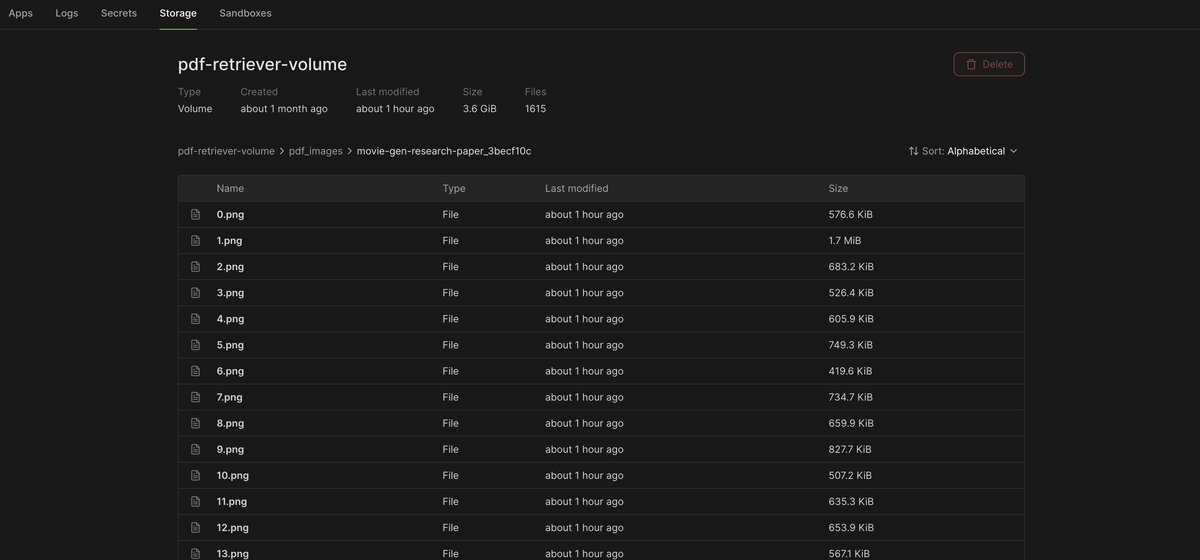Click the file icon for 6.png
The width and height of the screenshot is (1200, 560).
pyautogui.click(x=196, y=371)
